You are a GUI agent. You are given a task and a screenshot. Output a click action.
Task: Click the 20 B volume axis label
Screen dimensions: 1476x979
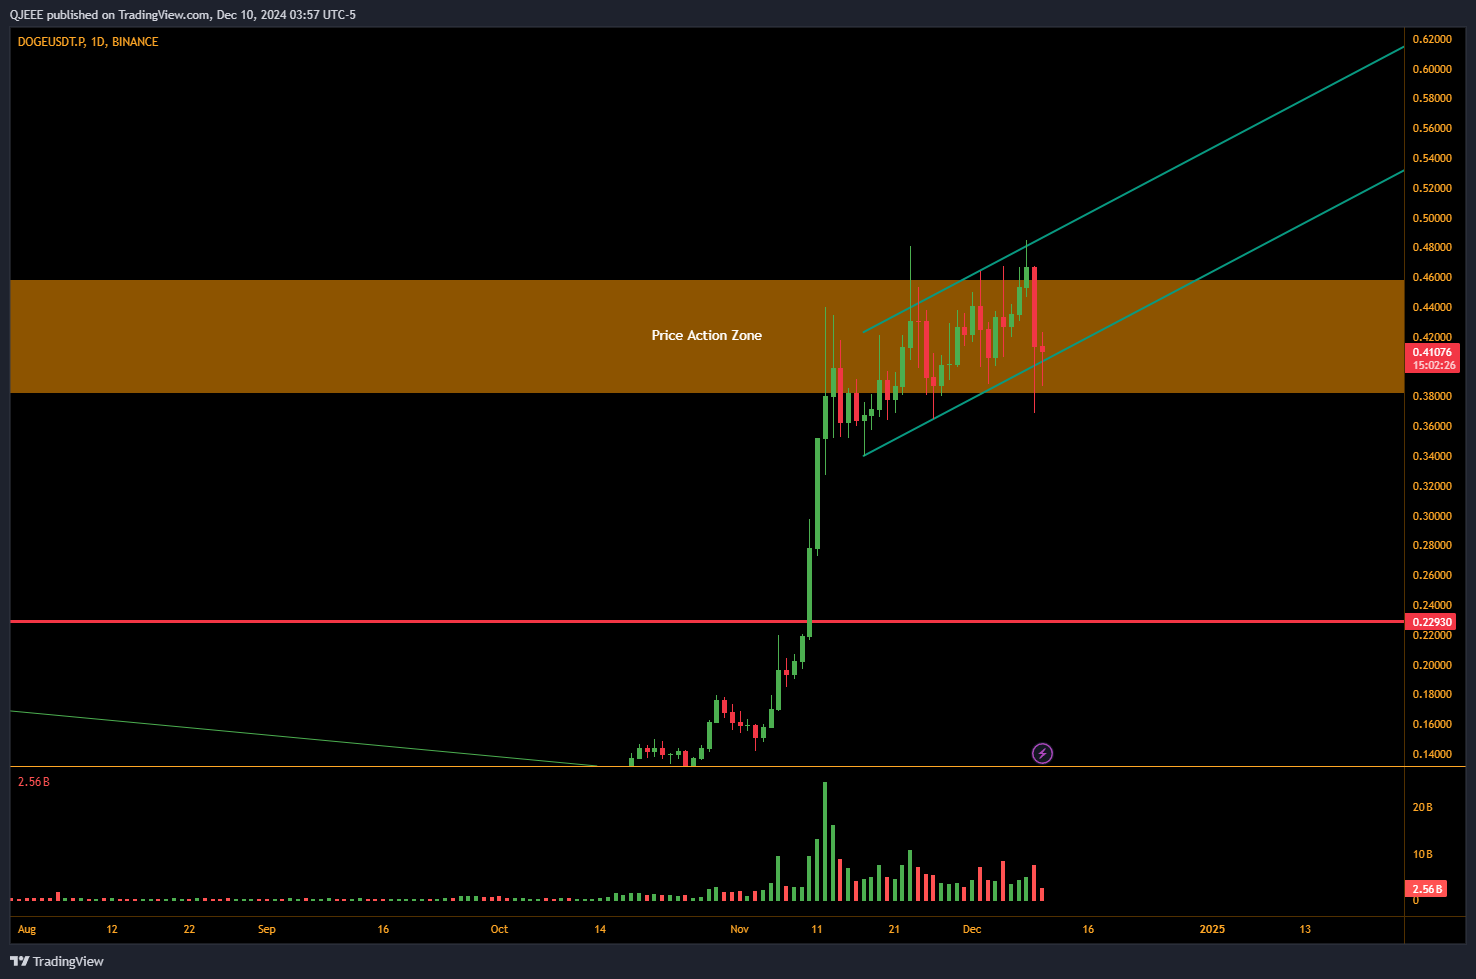[x=1422, y=807]
